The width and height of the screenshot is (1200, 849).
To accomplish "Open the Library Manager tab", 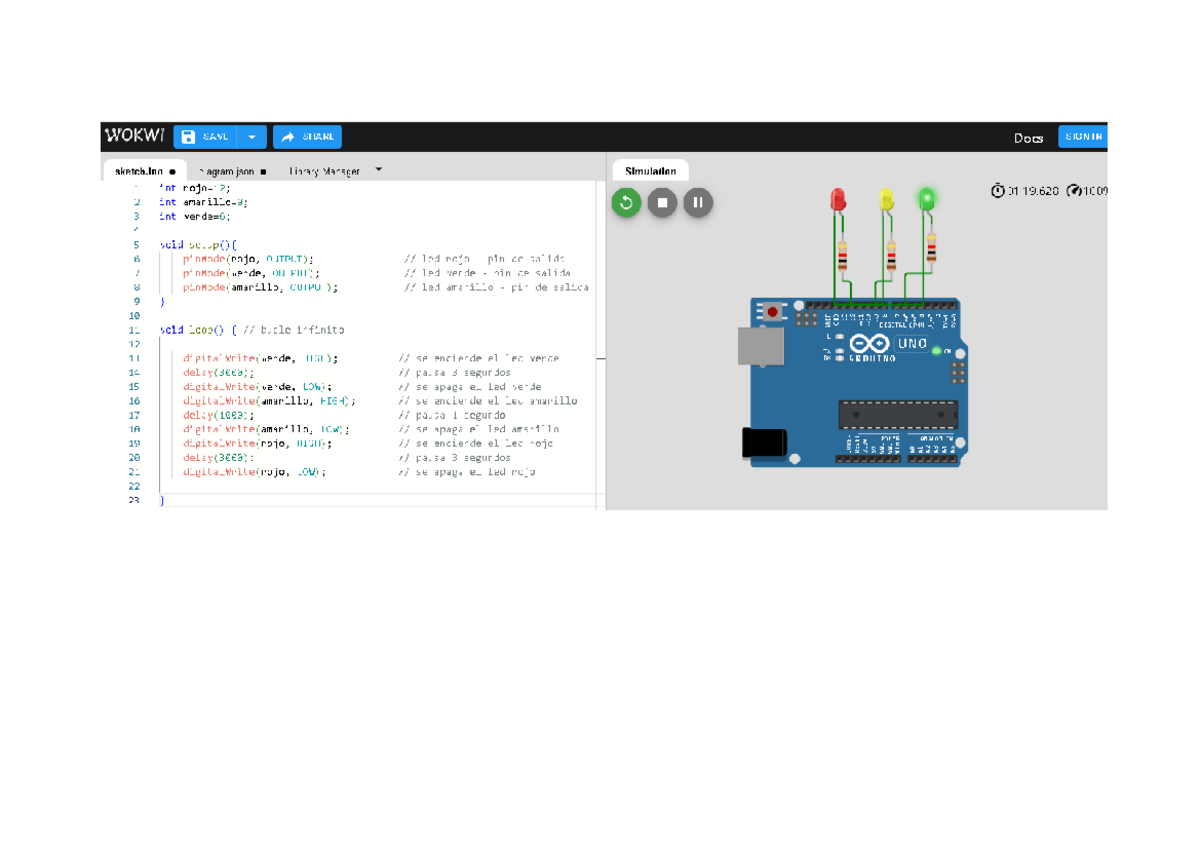I will [324, 172].
